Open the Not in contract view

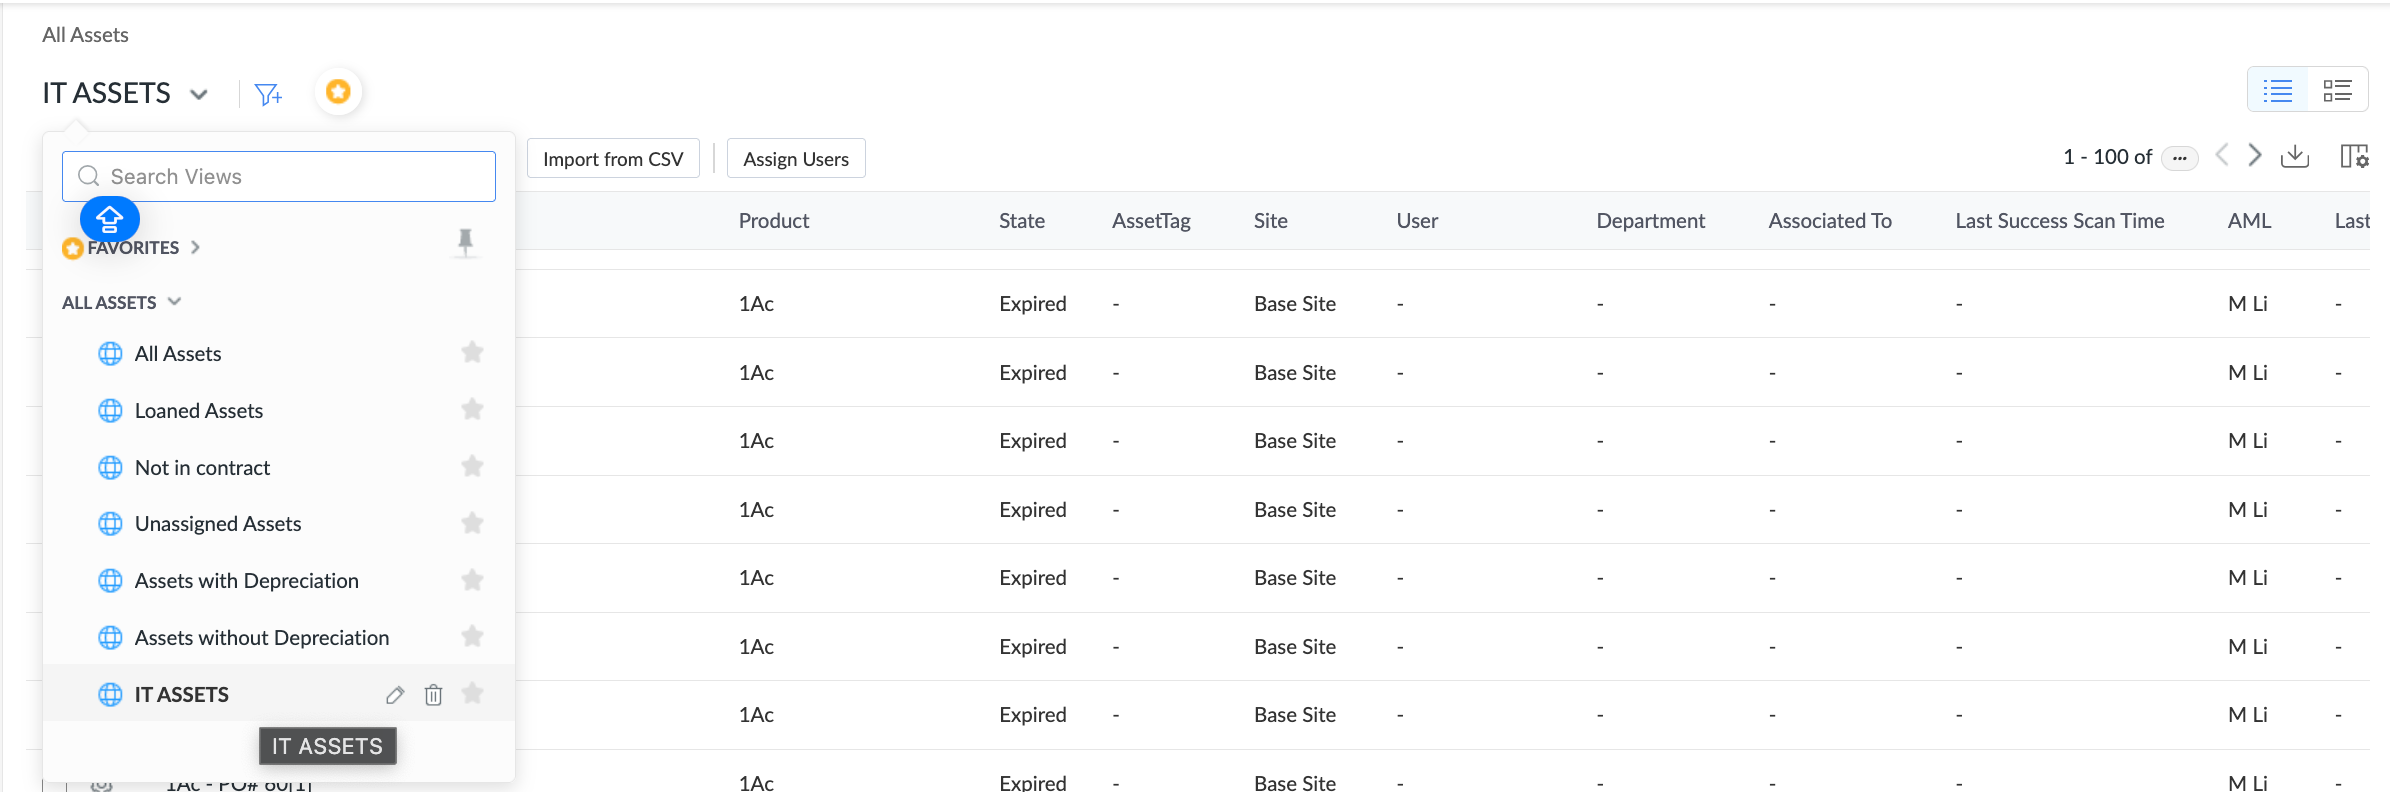pos(202,468)
